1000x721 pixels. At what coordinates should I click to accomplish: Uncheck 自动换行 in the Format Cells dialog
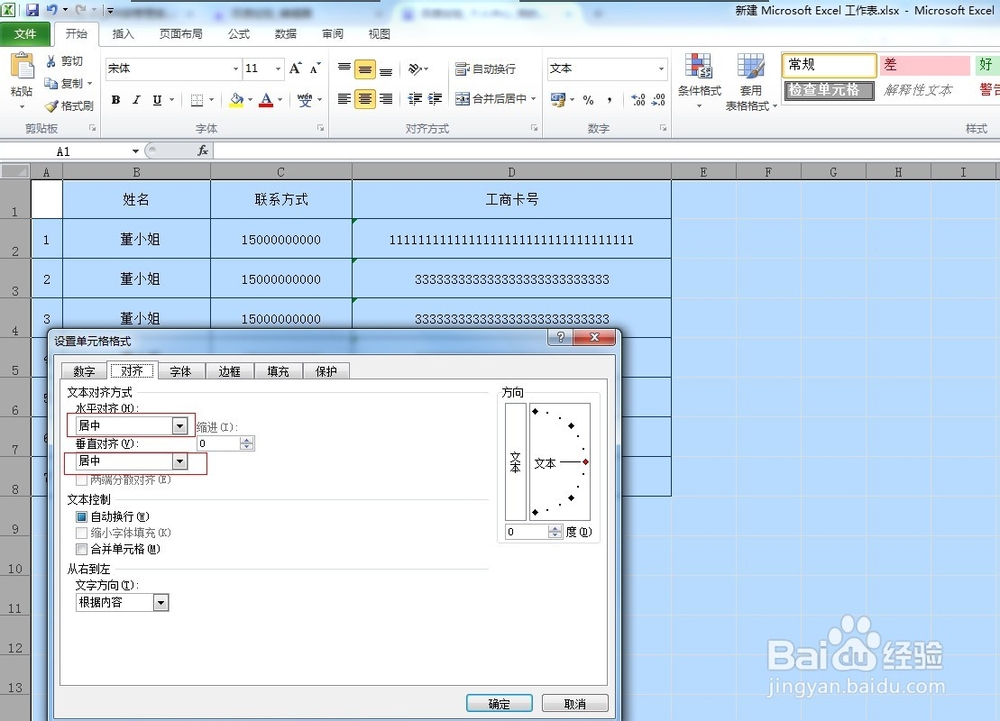[x=80, y=514]
